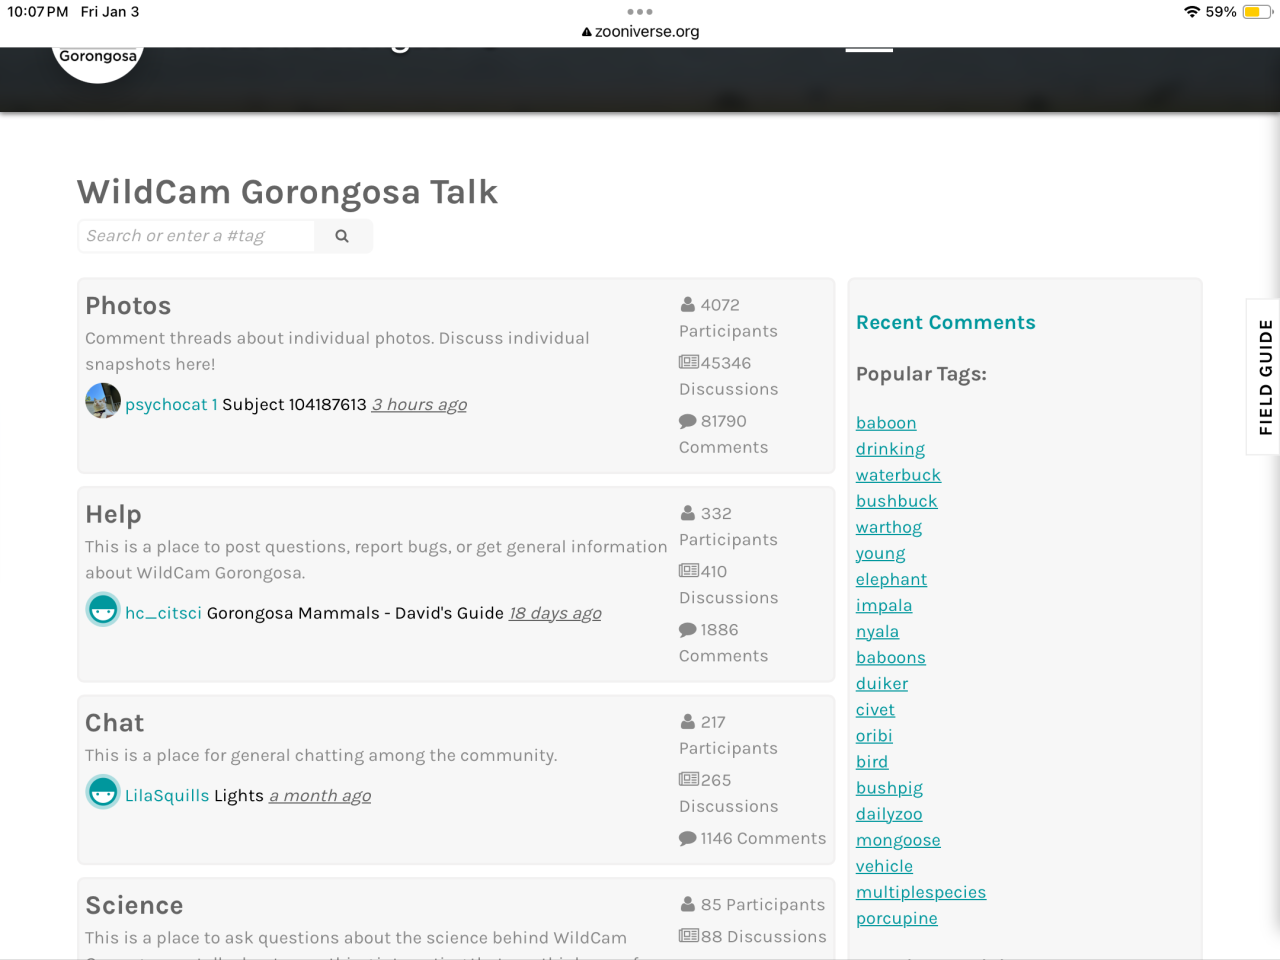Select the 'waterbuck' popular tag
Image resolution: width=1280 pixels, height=960 pixels.
point(898,475)
